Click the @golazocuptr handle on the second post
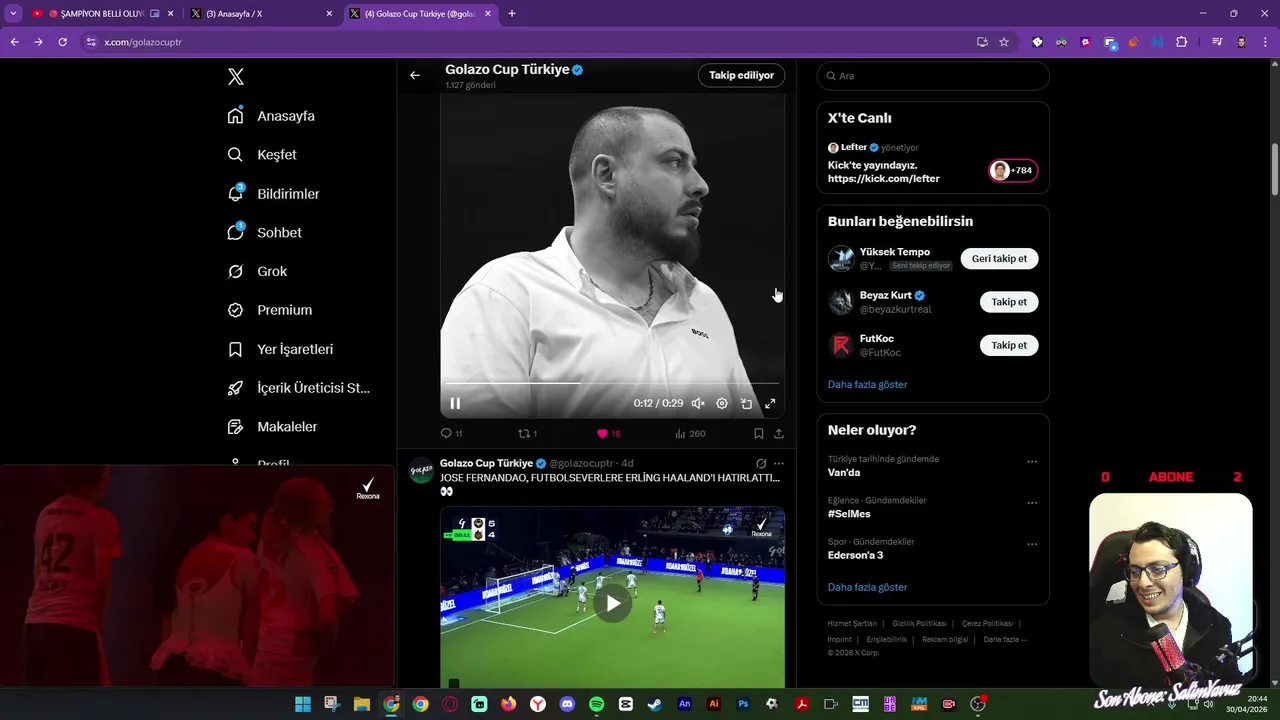Viewport: 1280px width, 720px height. click(x=581, y=464)
